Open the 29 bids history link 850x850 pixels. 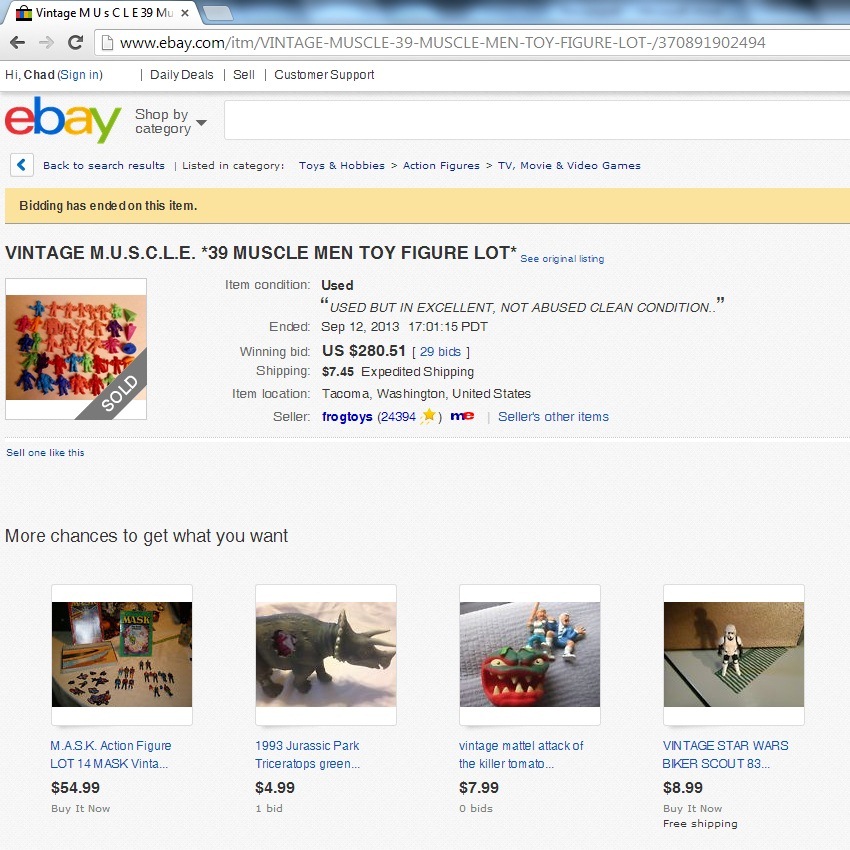(440, 352)
